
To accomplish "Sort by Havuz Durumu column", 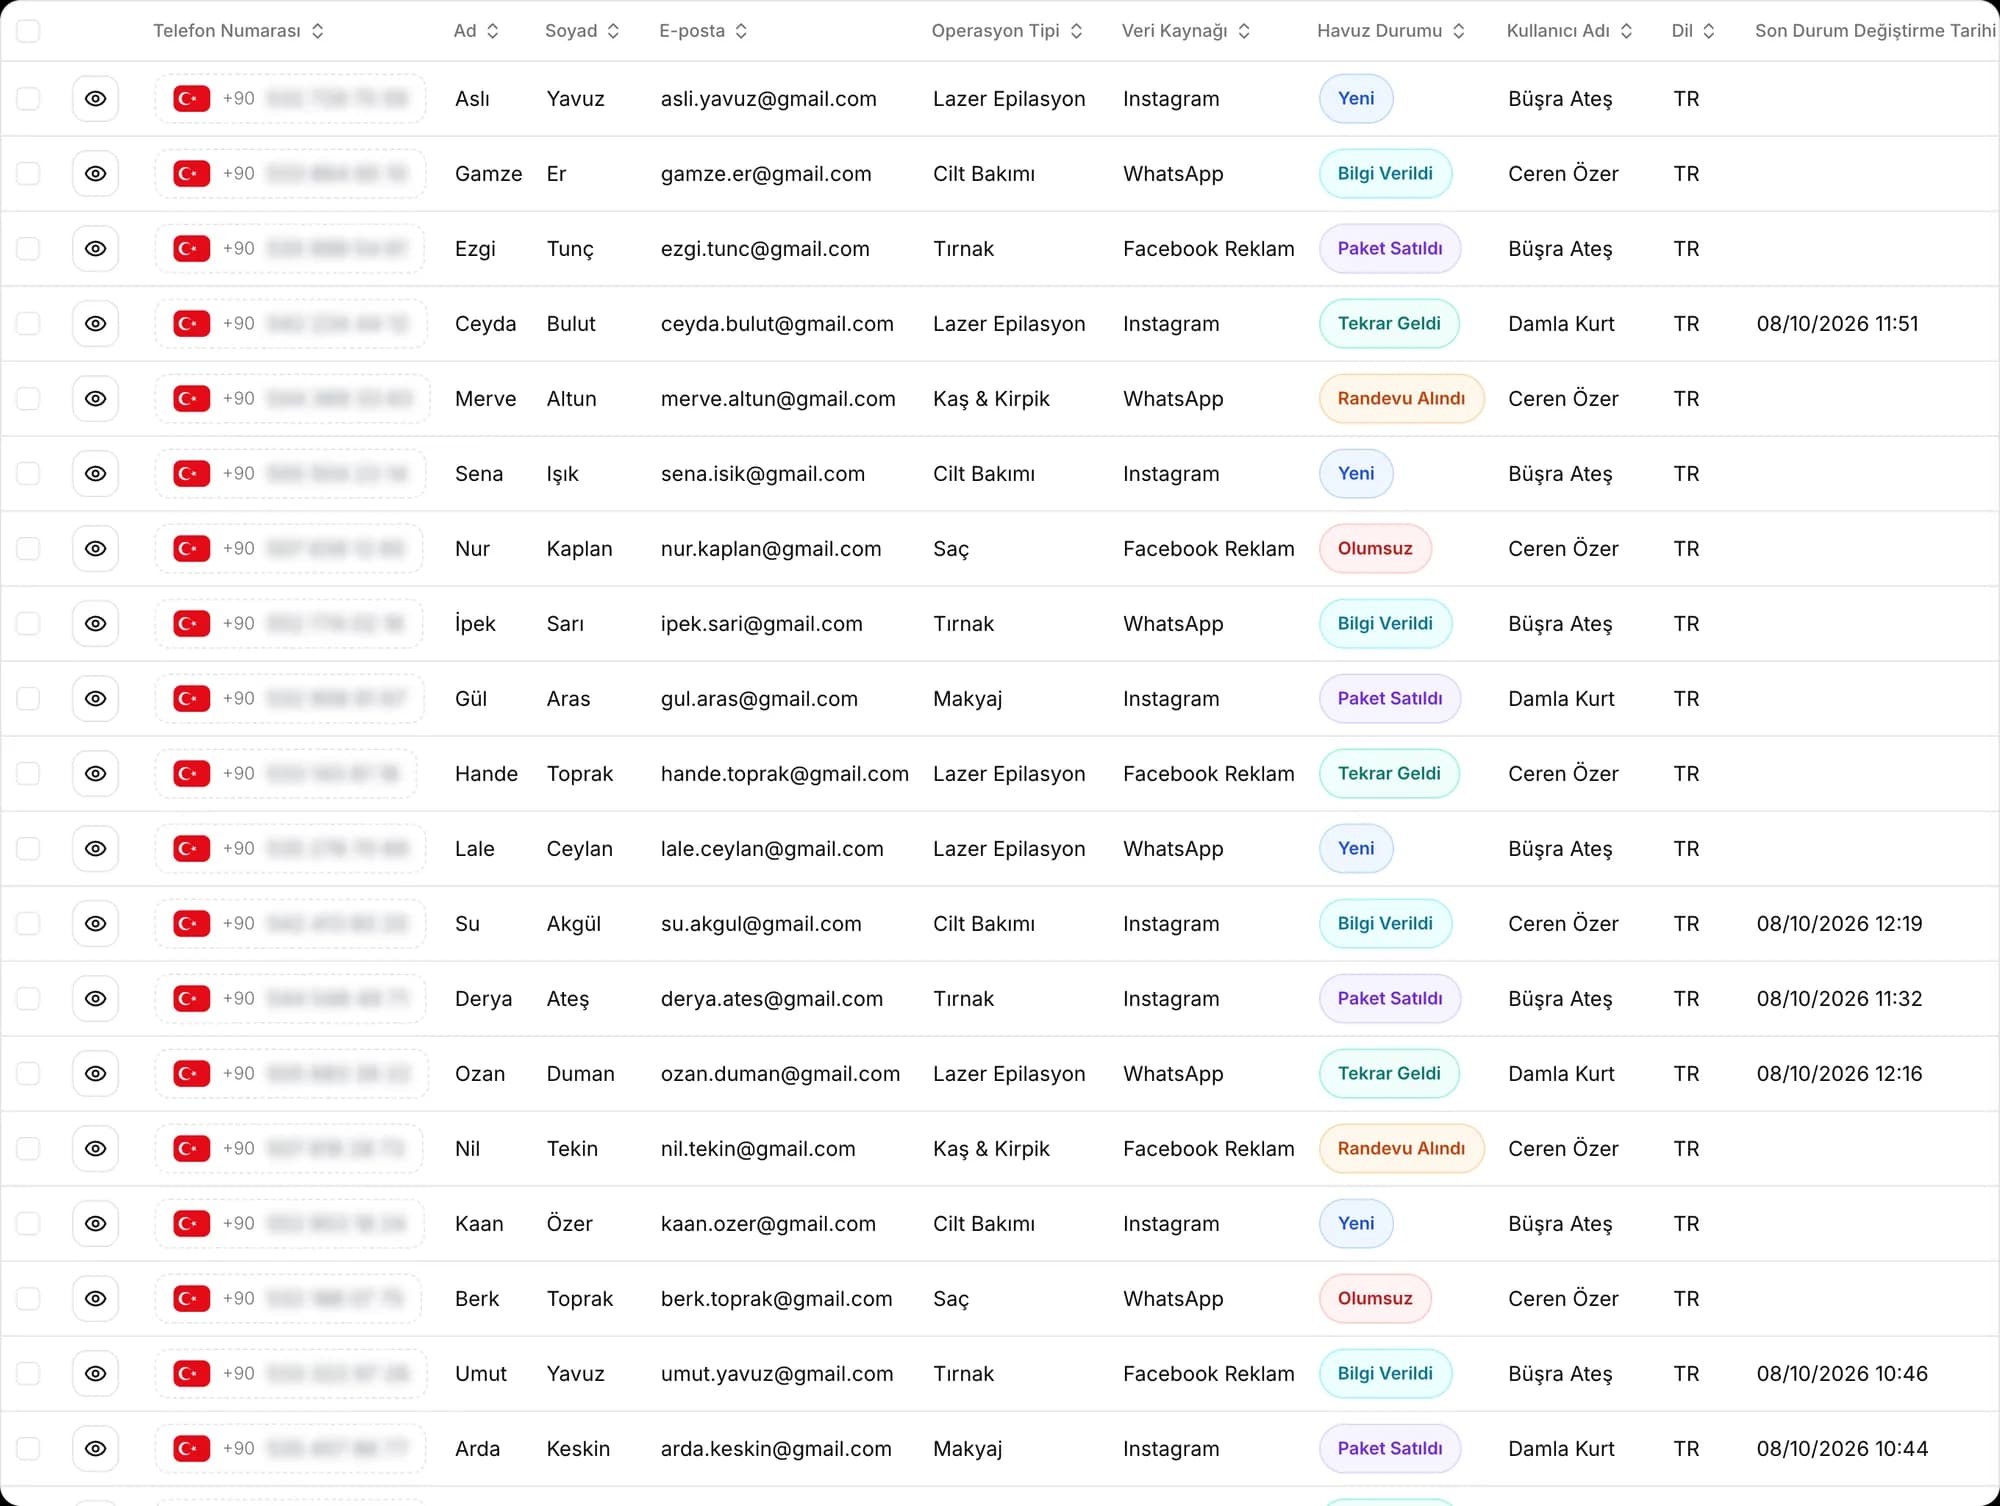I will click(x=1391, y=31).
